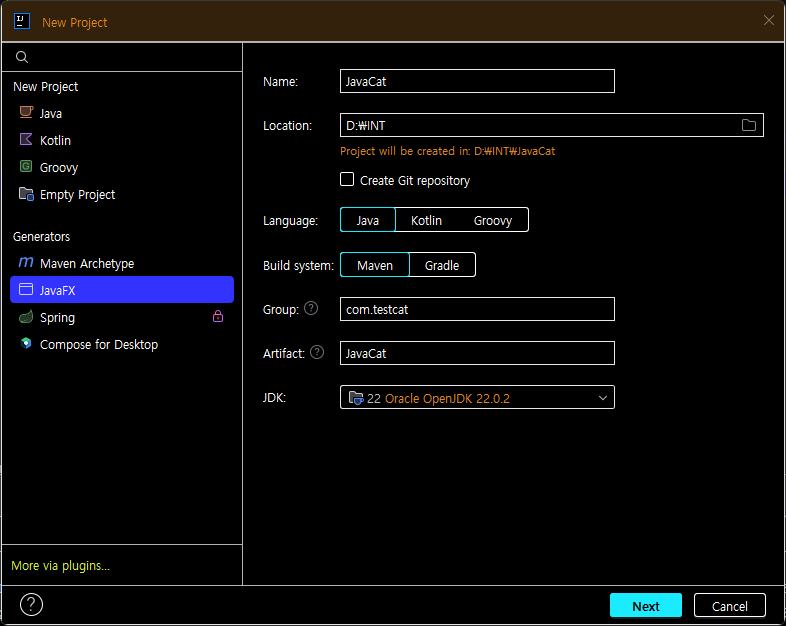The image size is (786, 626).
Task: Set language to Groovy
Action: coord(493,220)
